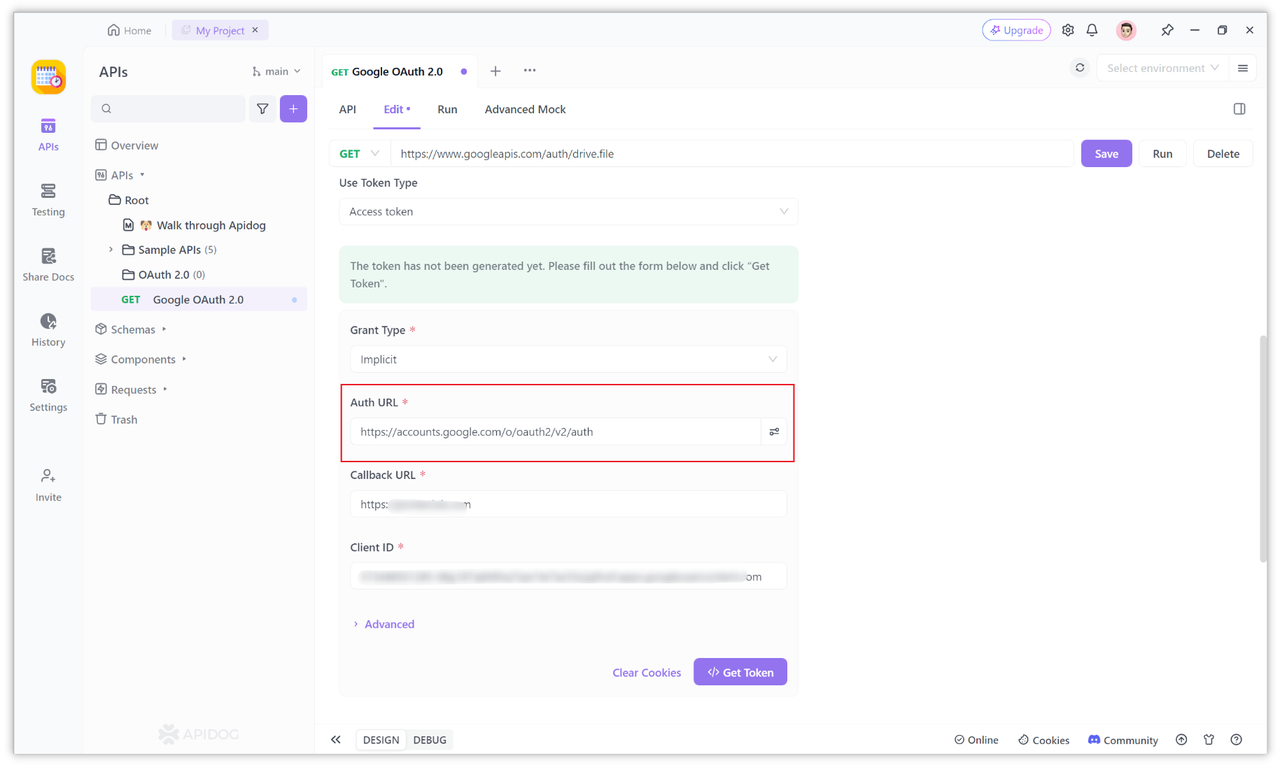Viewport: 1280px width, 765px height.
Task: Open the notifications bell
Action: pos(1092,30)
